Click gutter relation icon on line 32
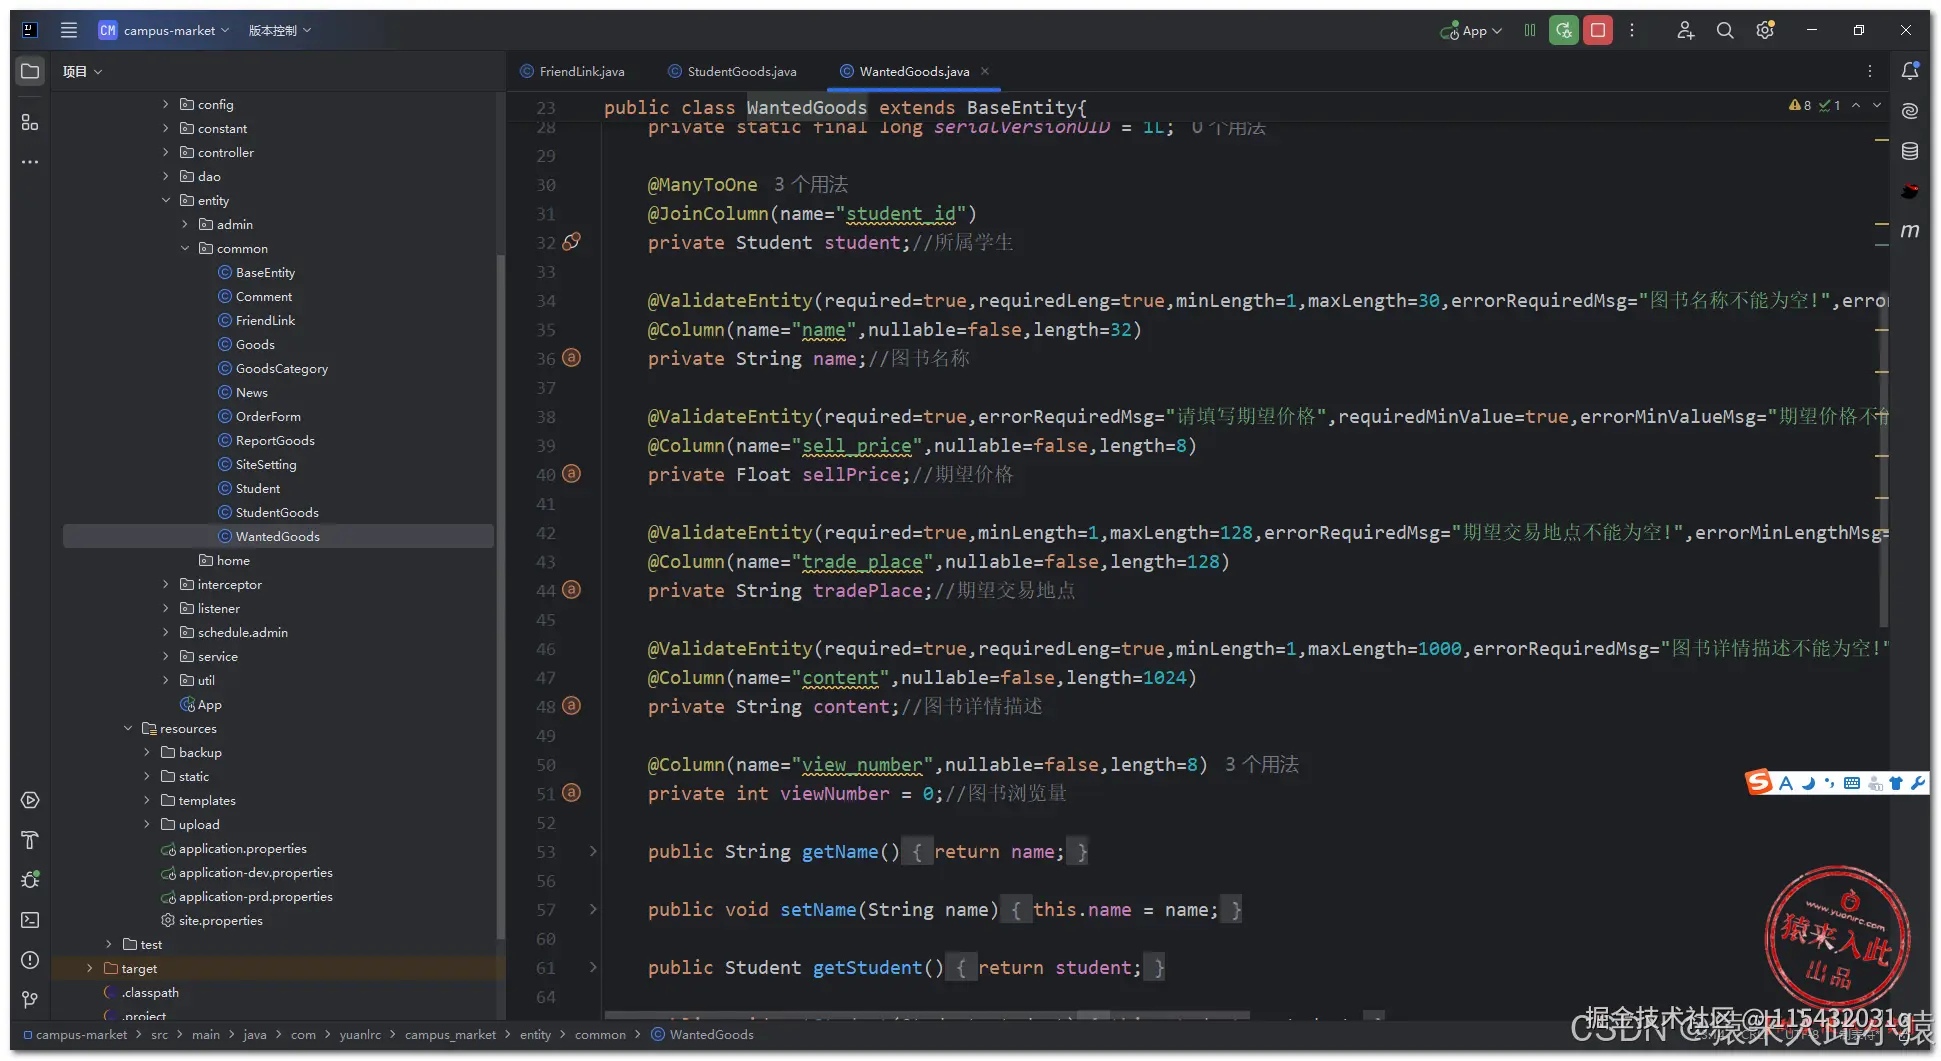 pos(571,242)
